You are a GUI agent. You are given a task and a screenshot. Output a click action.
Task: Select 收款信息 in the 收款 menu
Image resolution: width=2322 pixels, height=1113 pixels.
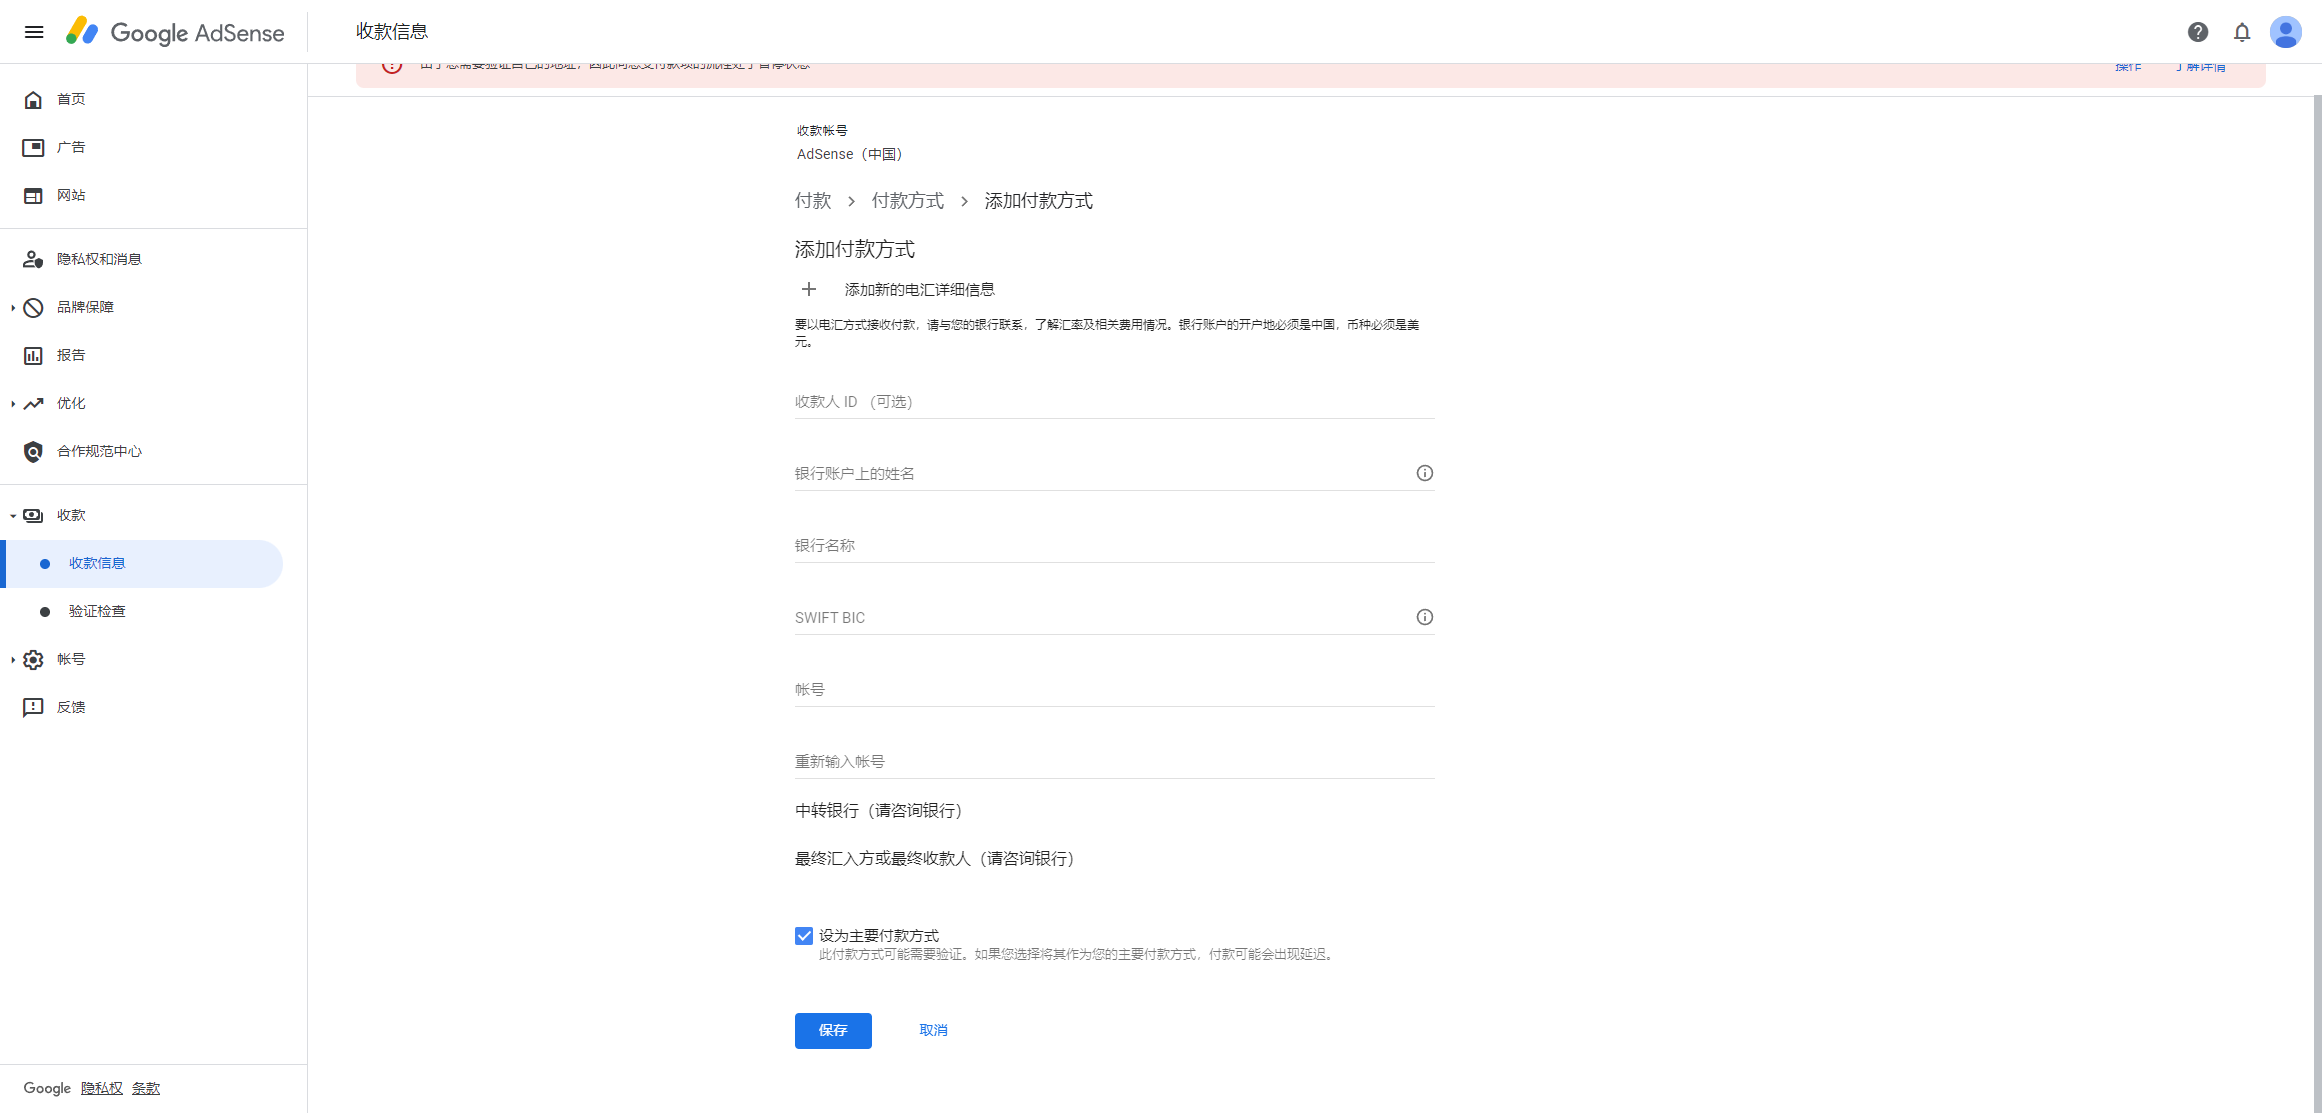(97, 563)
